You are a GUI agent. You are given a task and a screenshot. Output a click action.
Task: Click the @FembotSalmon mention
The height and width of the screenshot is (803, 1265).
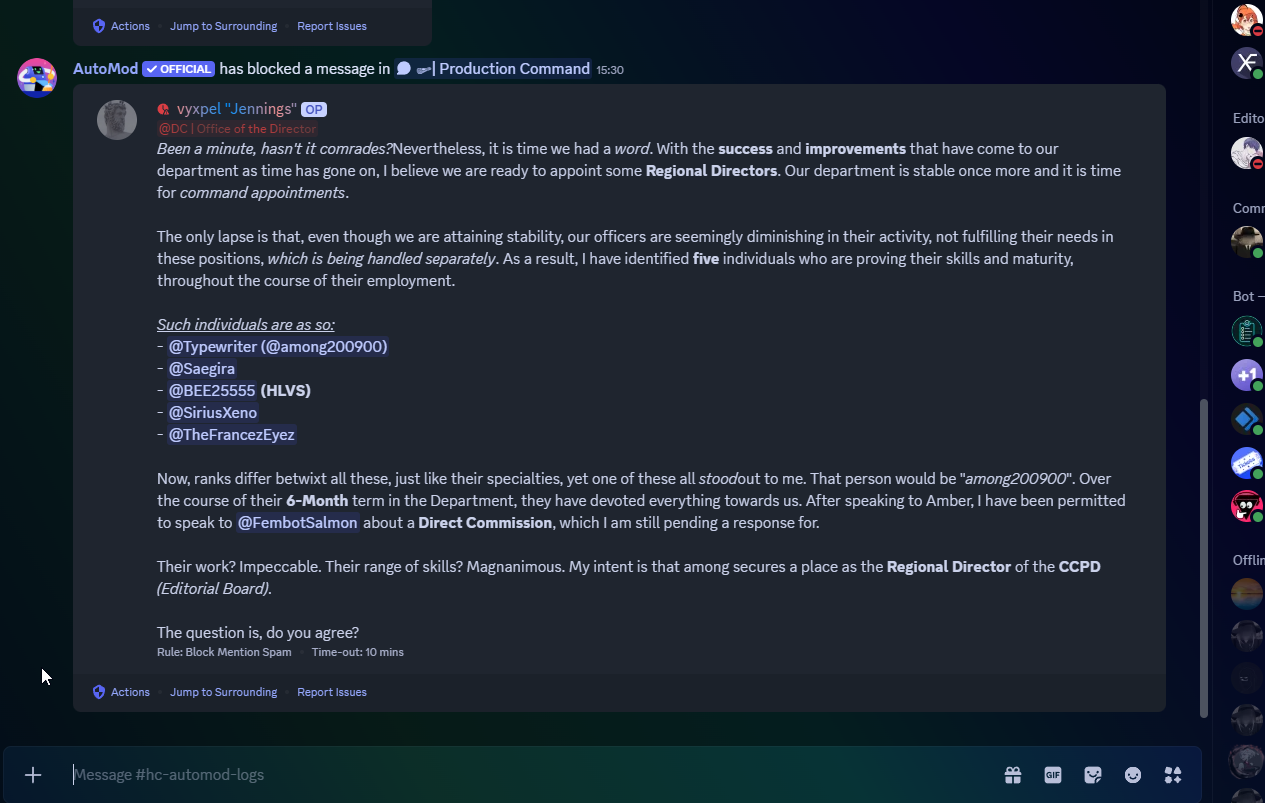(297, 522)
